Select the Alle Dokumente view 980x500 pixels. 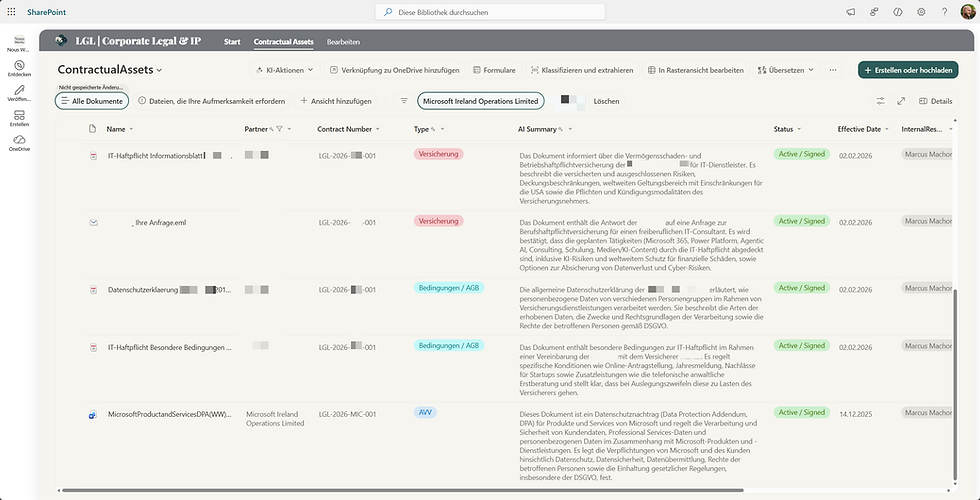(92, 101)
